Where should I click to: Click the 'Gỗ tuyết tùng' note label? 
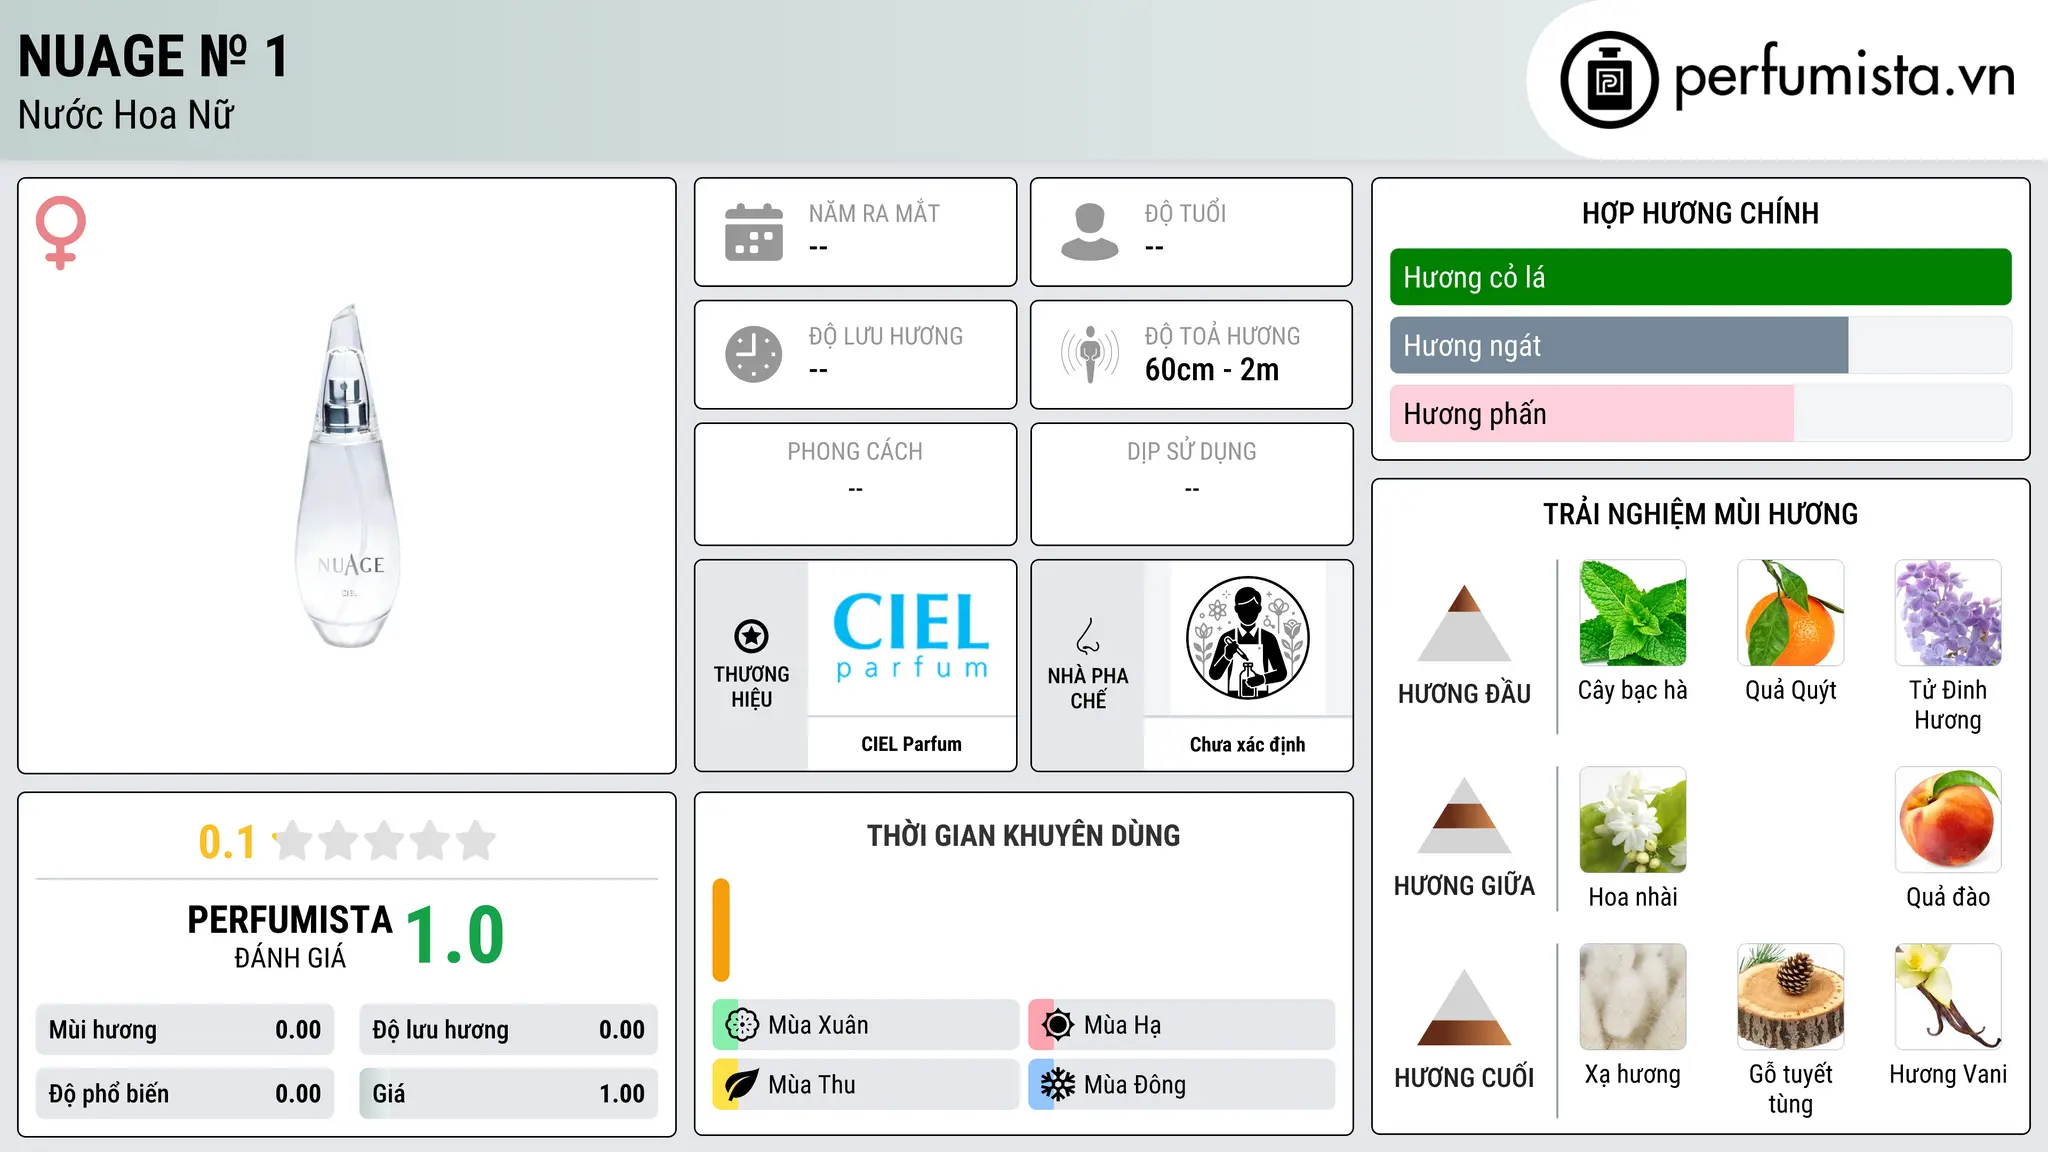pyautogui.click(x=1791, y=1089)
